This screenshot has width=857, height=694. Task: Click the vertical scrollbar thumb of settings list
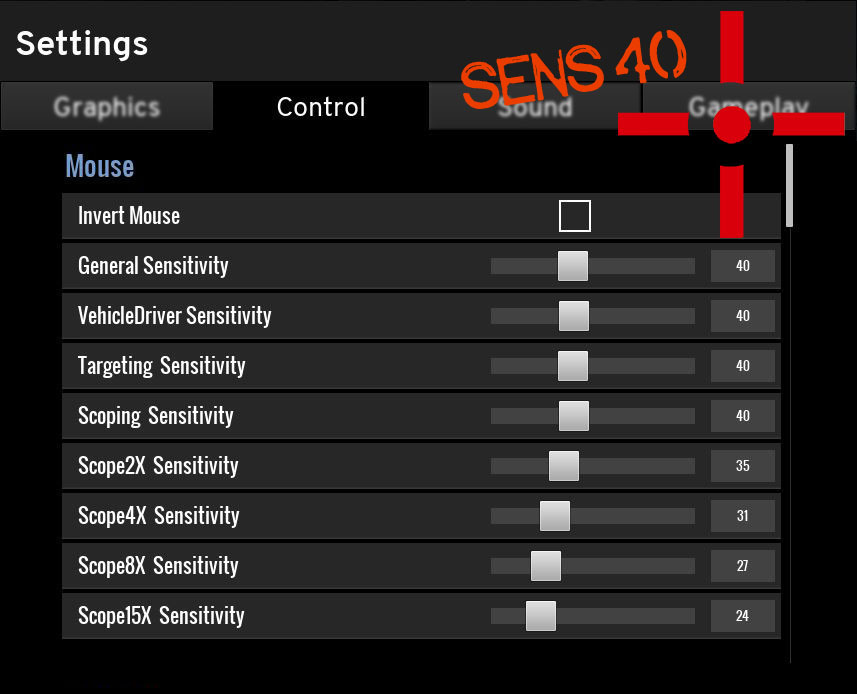pyautogui.click(x=789, y=186)
